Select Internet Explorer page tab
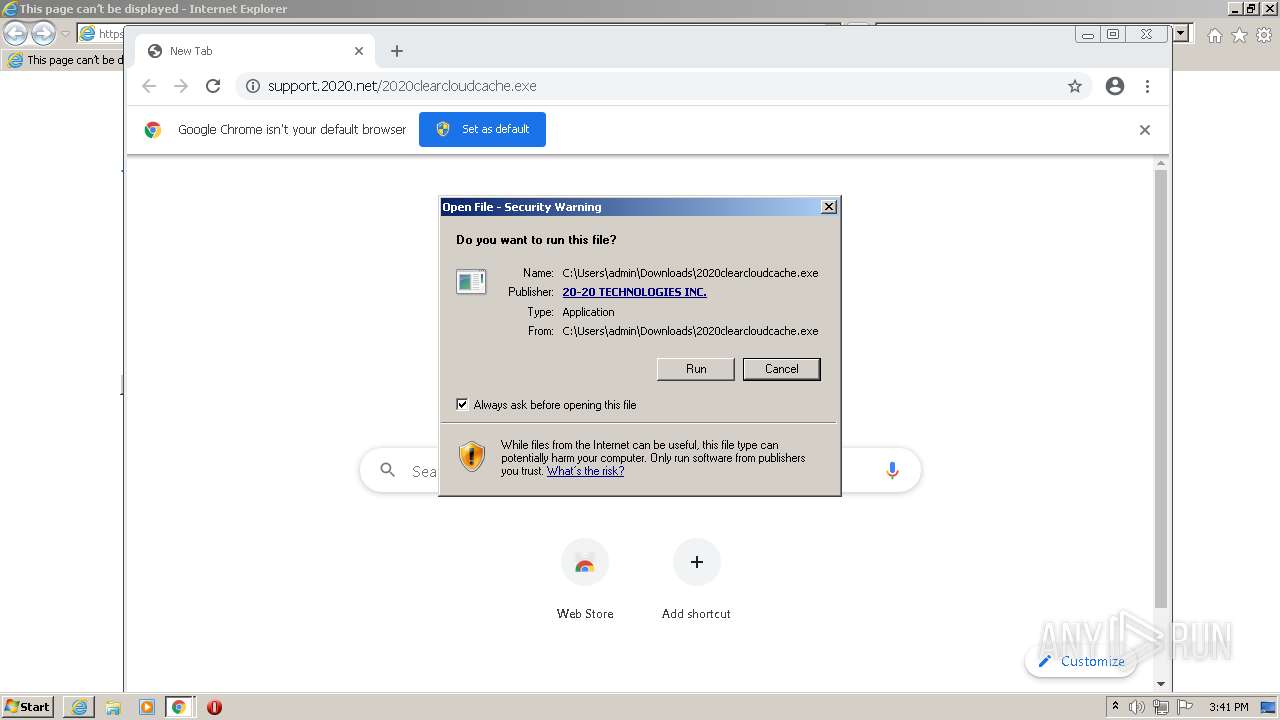The width and height of the screenshot is (1280, 720). point(65,60)
